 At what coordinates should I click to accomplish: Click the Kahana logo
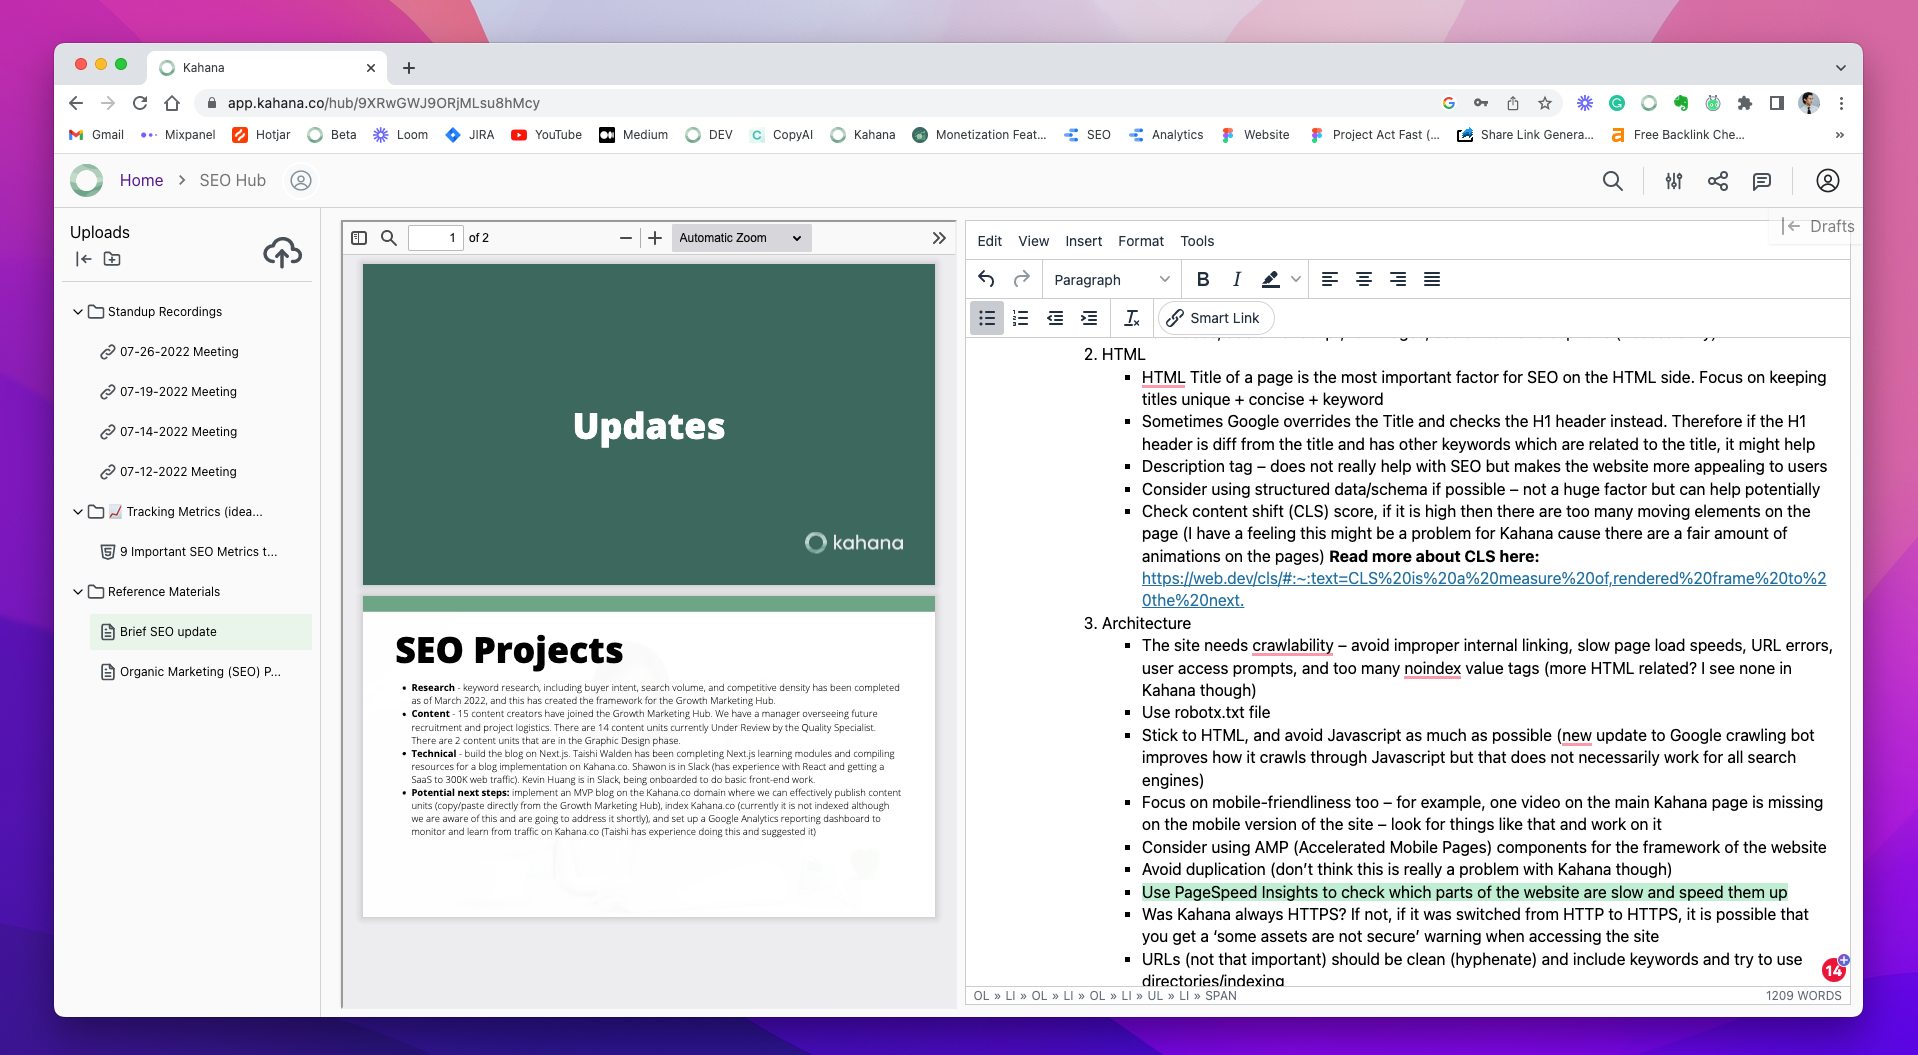pos(87,180)
